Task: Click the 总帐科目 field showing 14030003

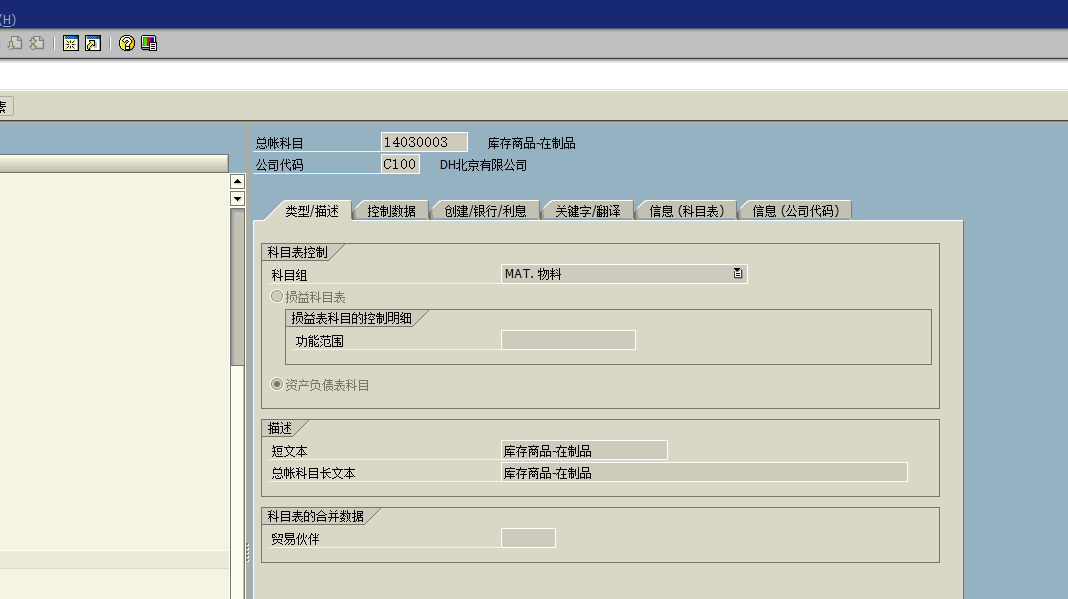Action: [424, 142]
